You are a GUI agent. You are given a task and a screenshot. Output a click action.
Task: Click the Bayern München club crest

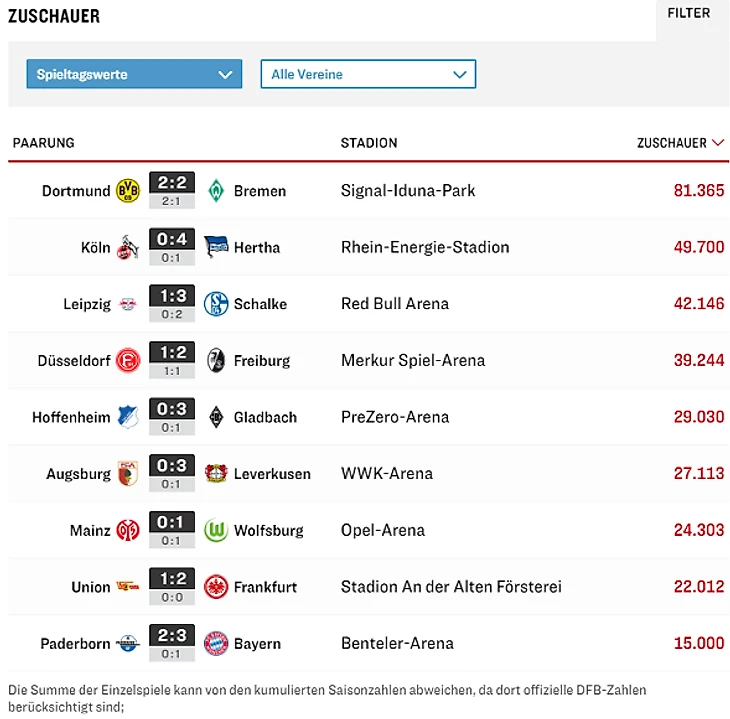pyautogui.click(x=216, y=643)
